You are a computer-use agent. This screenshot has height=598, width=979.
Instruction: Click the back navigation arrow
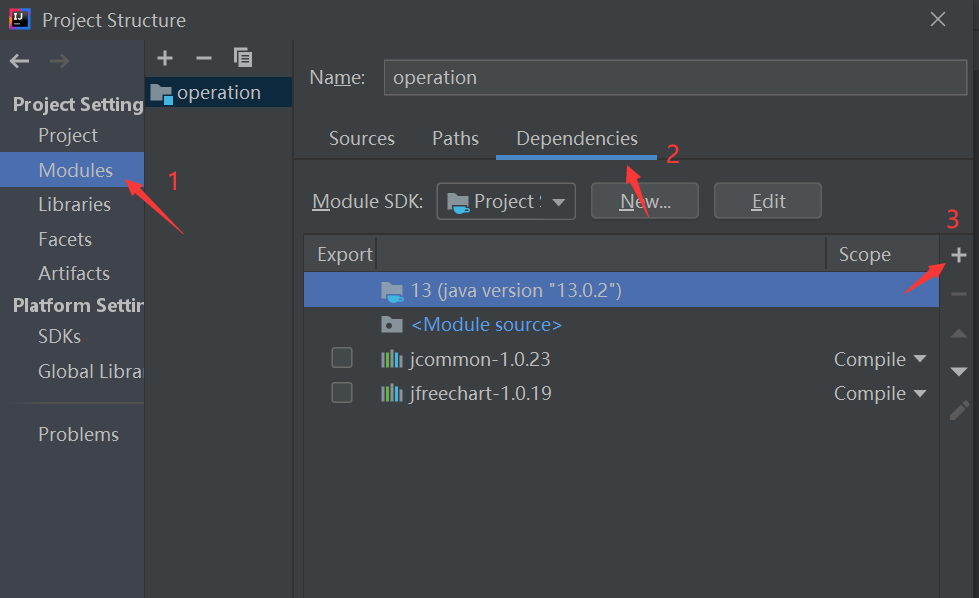19,61
